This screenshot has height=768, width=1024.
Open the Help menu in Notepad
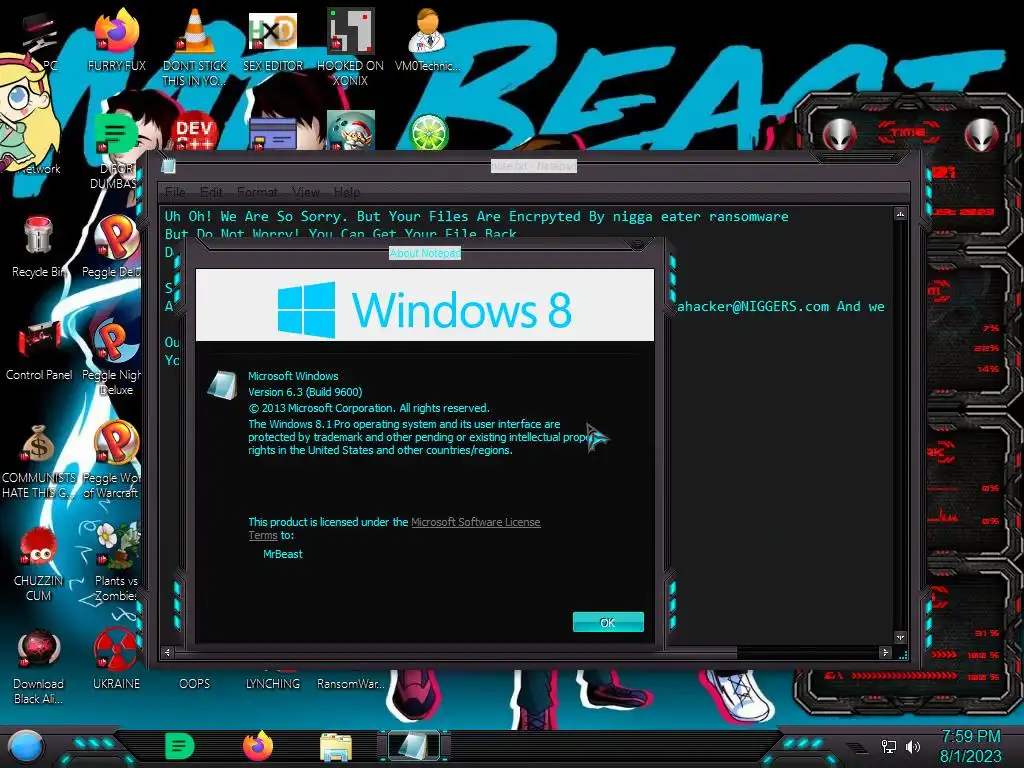pyautogui.click(x=347, y=192)
